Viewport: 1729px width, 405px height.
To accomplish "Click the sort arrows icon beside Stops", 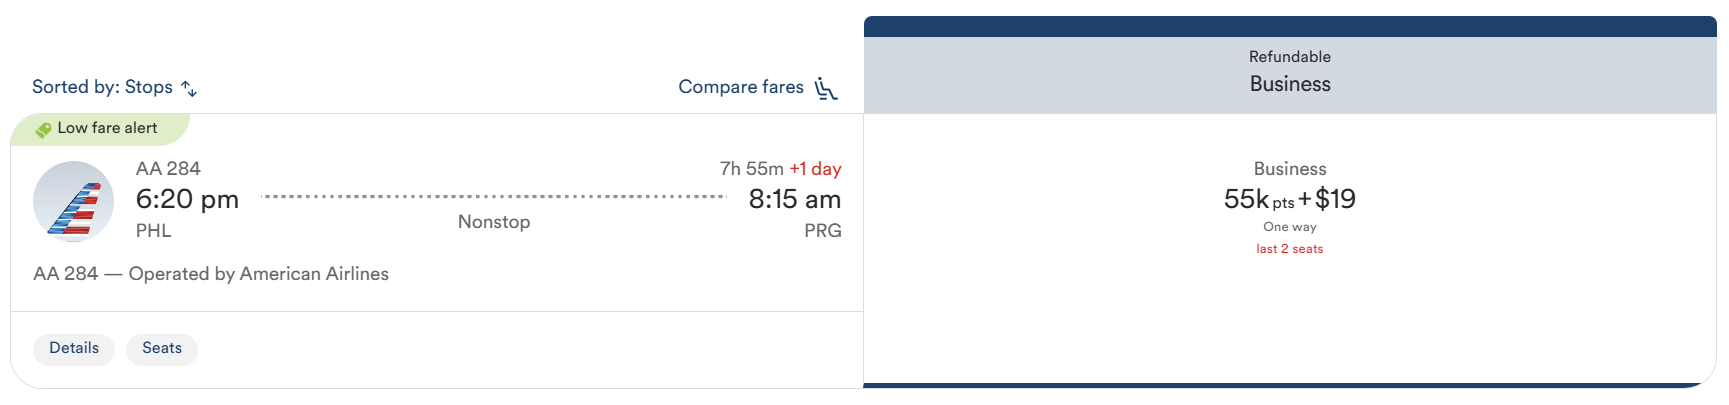I will [189, 89].
